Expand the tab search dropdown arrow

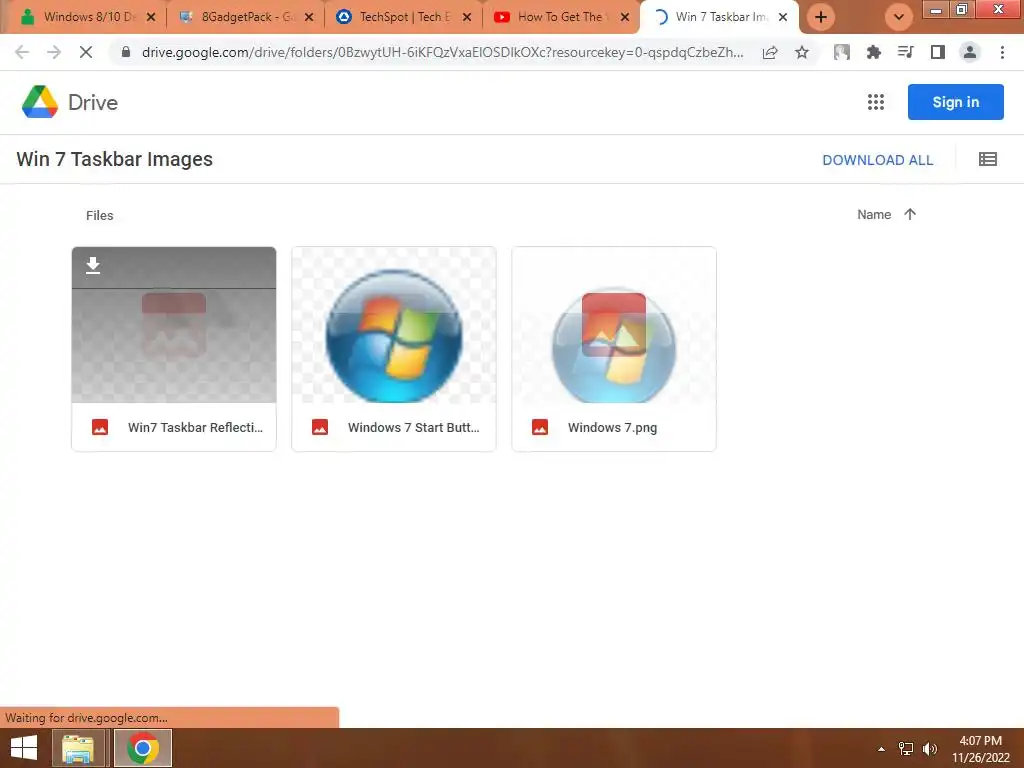tap(899, 17)
